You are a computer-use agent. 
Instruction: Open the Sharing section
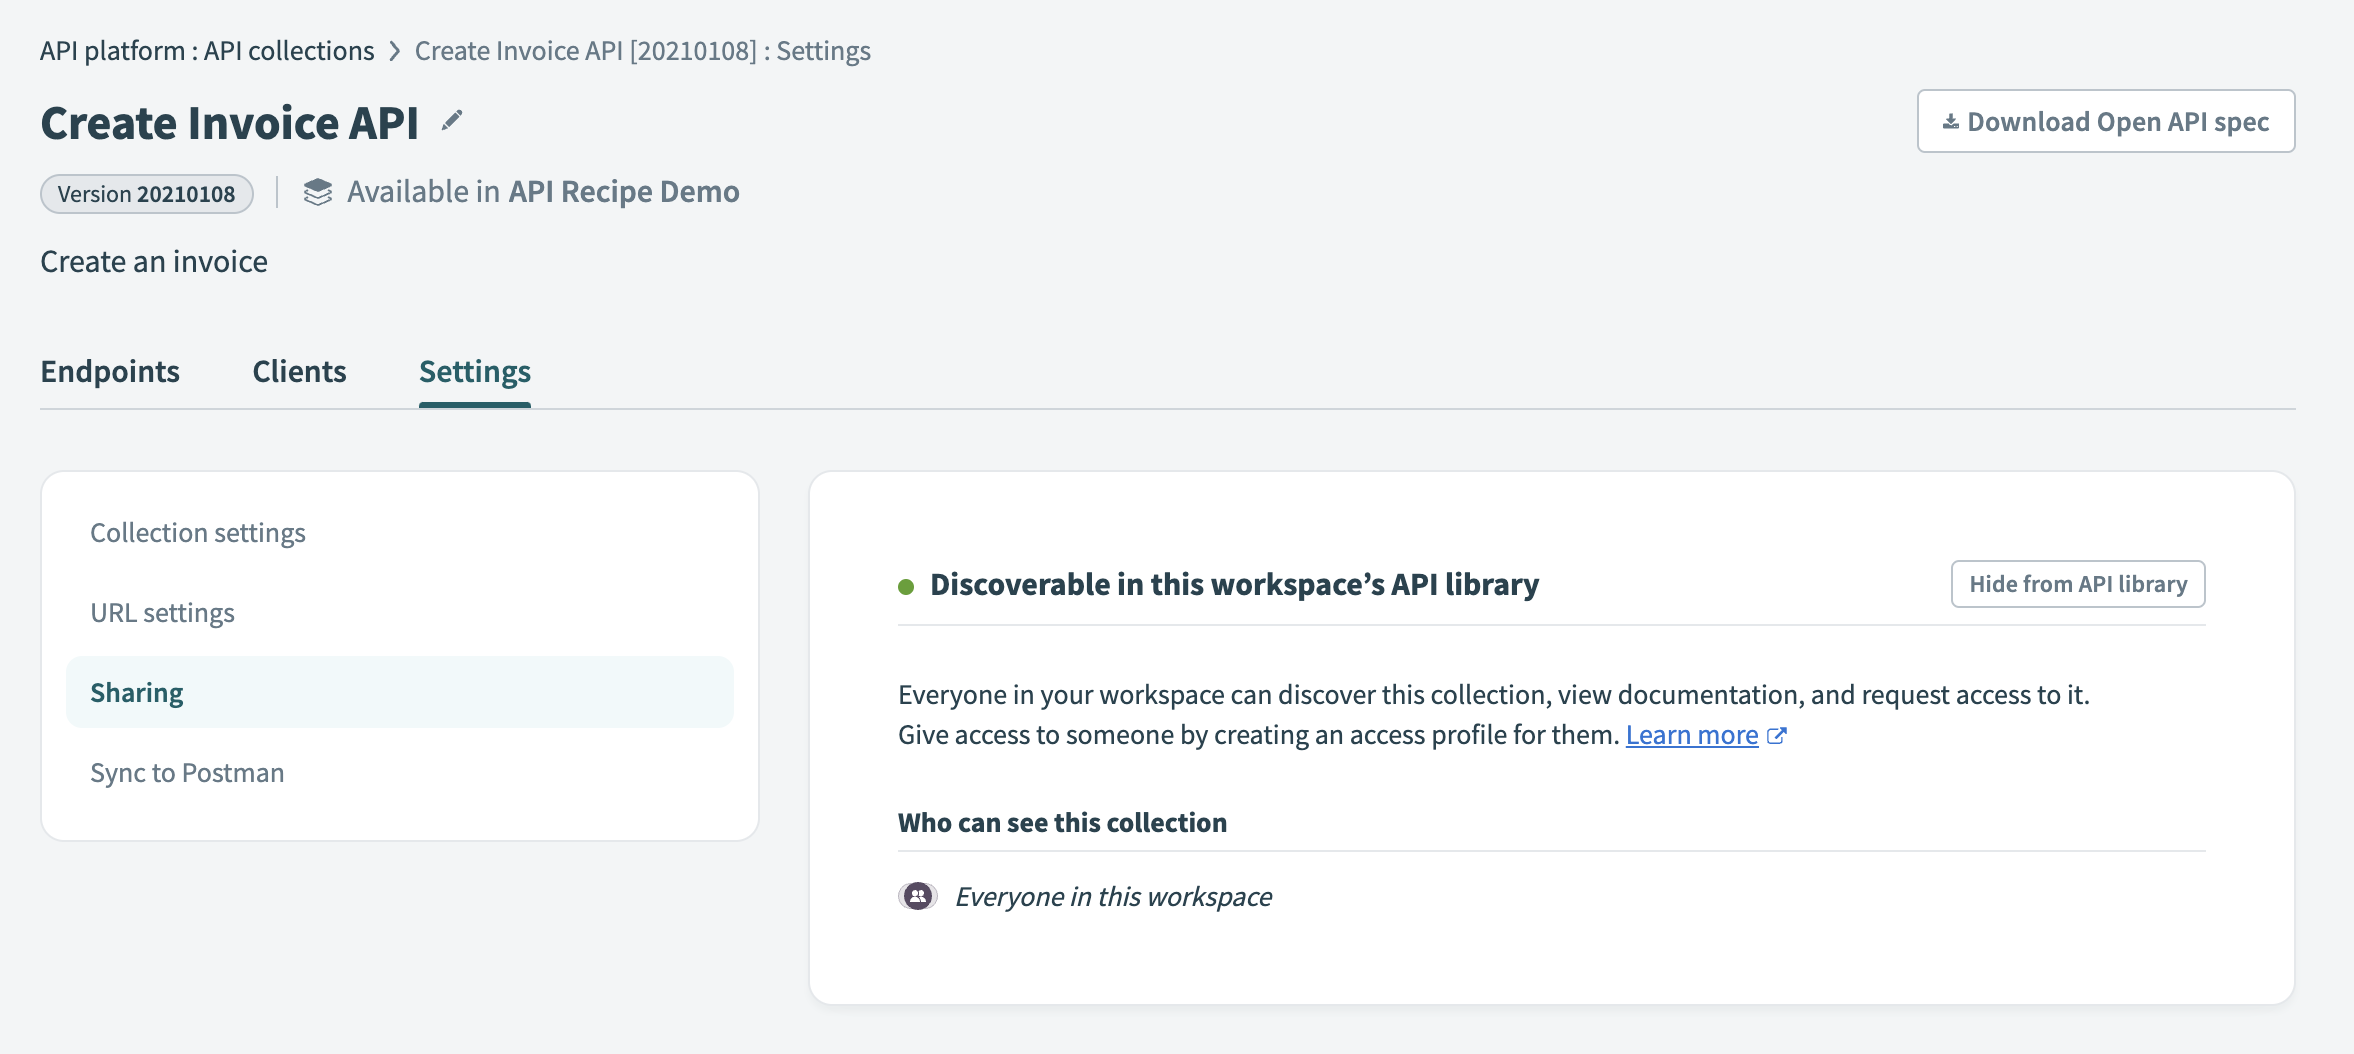tap(137, 691)
